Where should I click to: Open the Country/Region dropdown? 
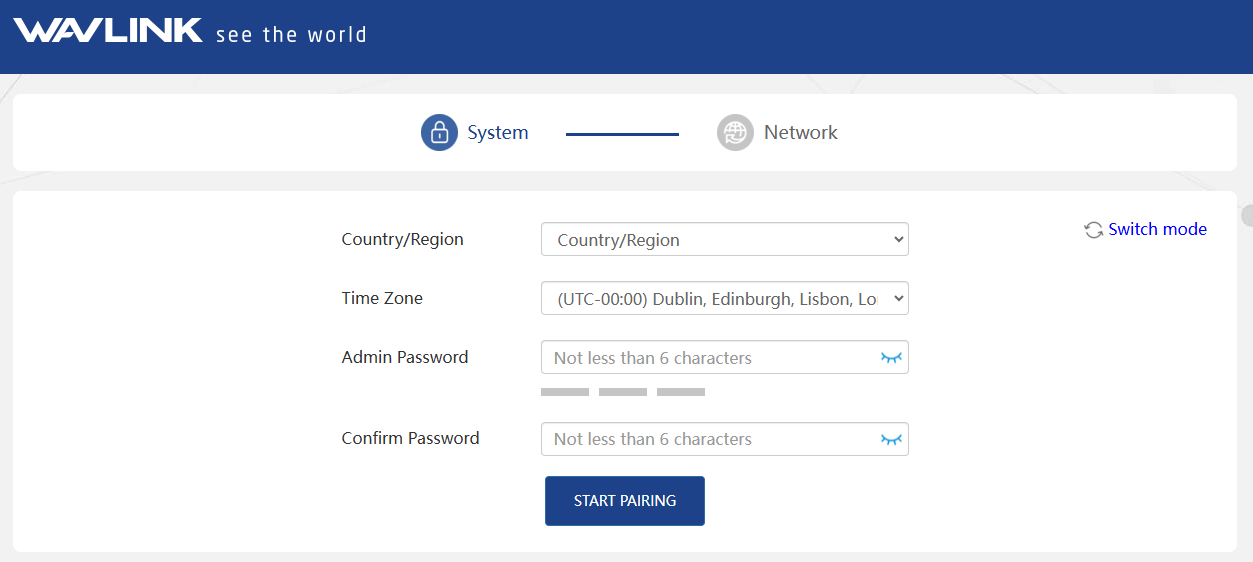pyautogui.click(x=724, y=240)
